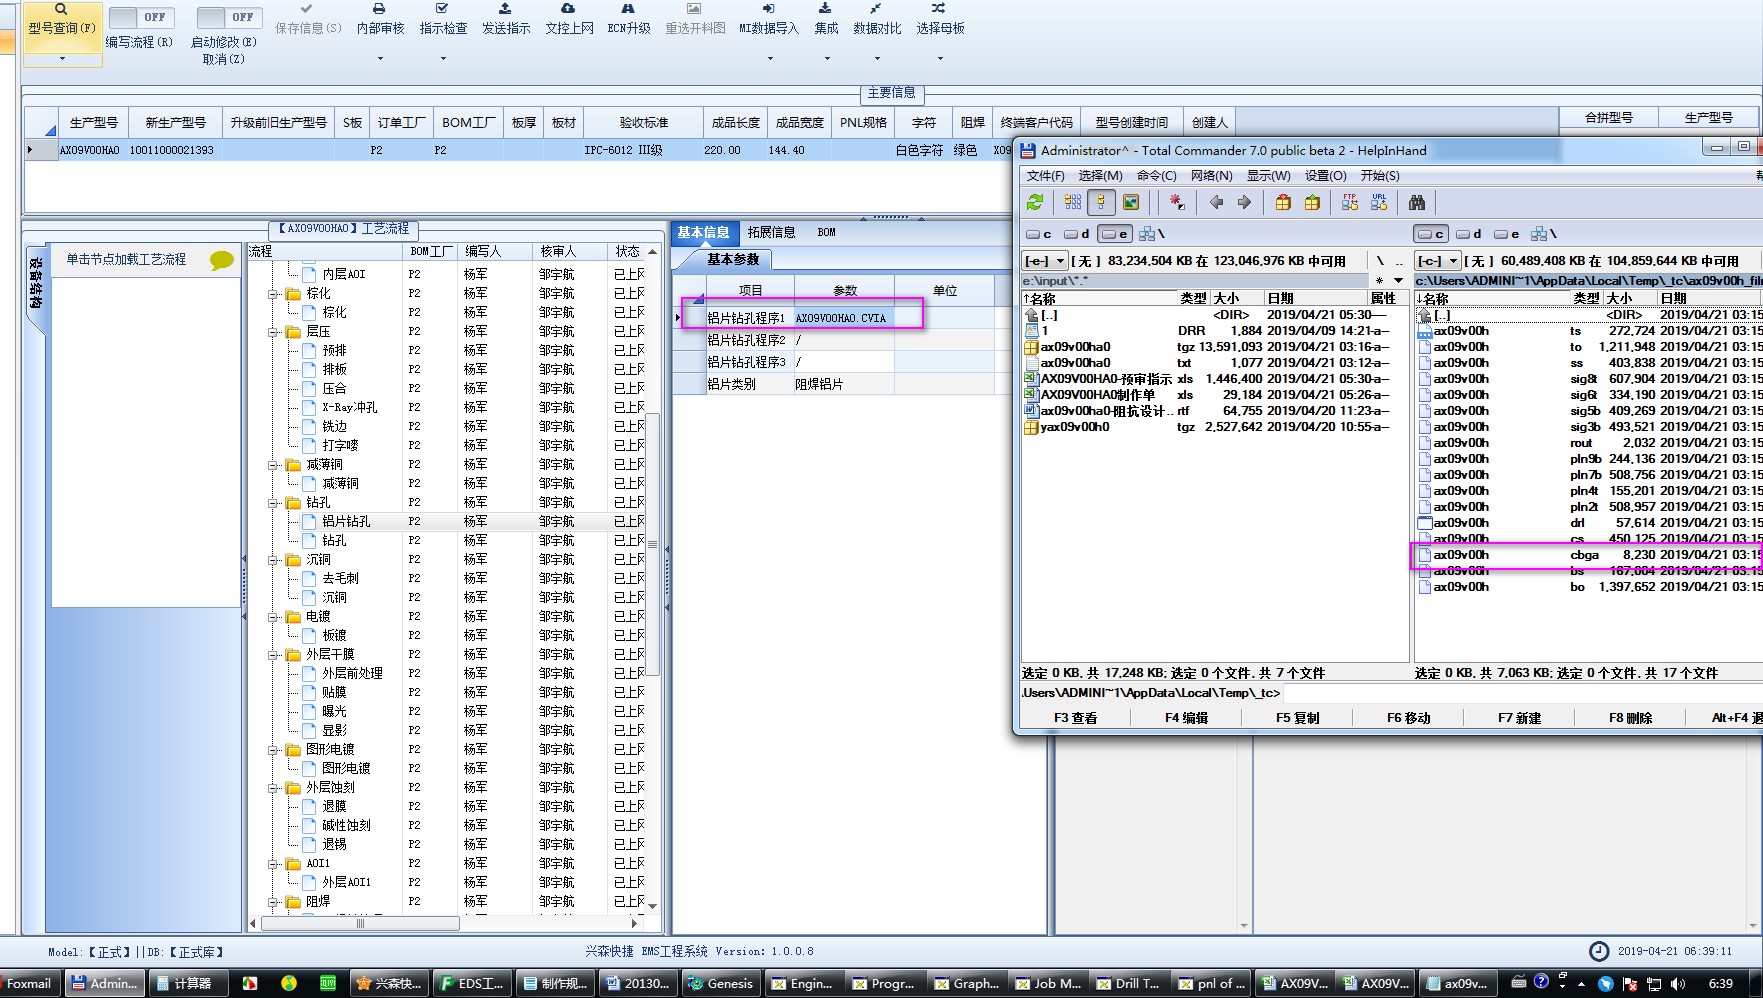The image size is (1763, 998).
Task: Click Total Commander green refresh icon
Action: [x=1035, y=202]
